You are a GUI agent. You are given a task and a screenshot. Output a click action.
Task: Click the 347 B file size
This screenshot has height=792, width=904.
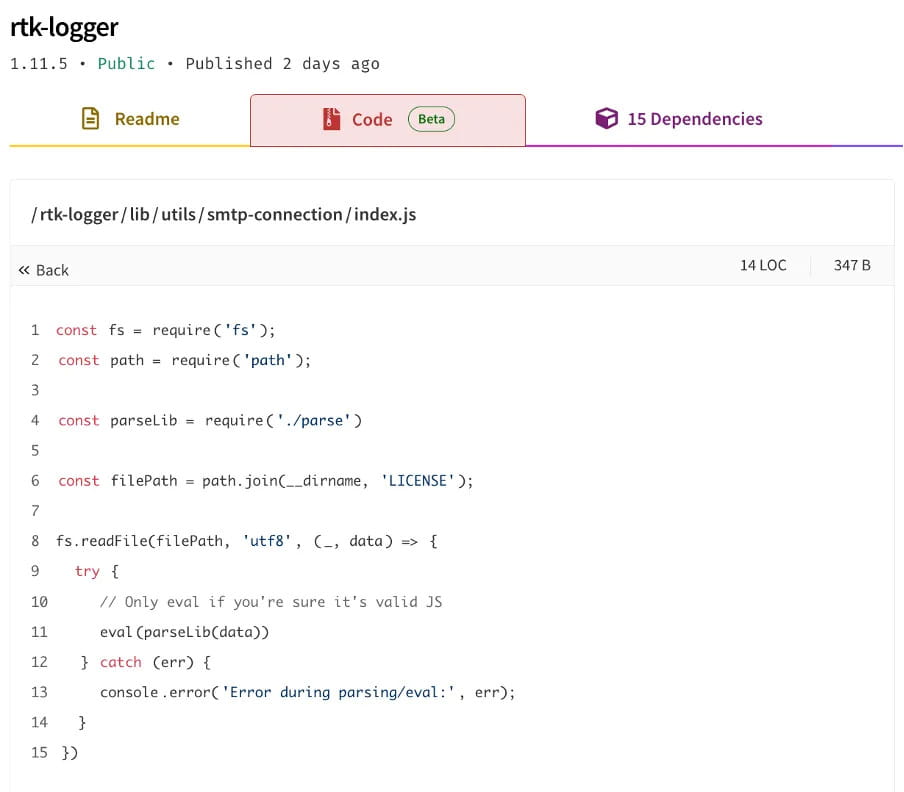click(852, 265)
